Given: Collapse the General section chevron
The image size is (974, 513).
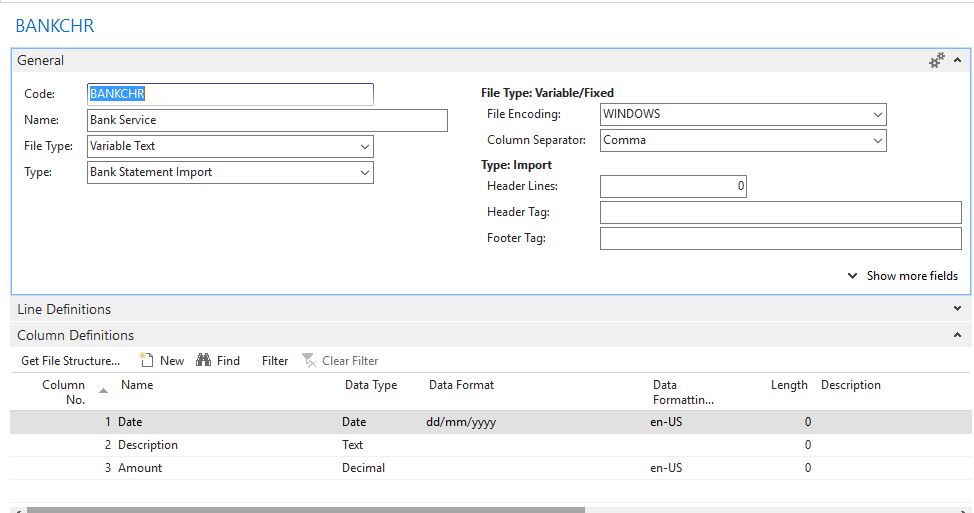Looking at the screenshot, I should click(957, 60).
